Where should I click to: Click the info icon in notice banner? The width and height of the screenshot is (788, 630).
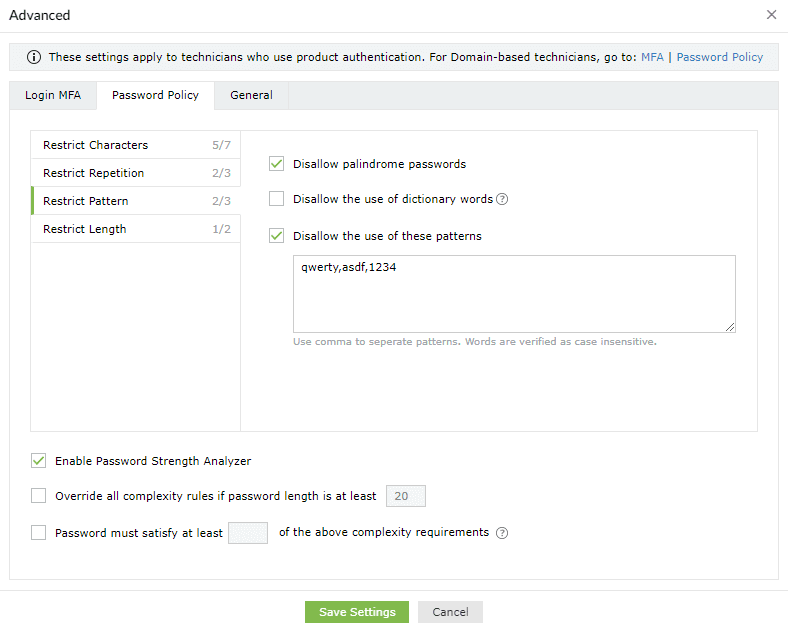point(34,57)
